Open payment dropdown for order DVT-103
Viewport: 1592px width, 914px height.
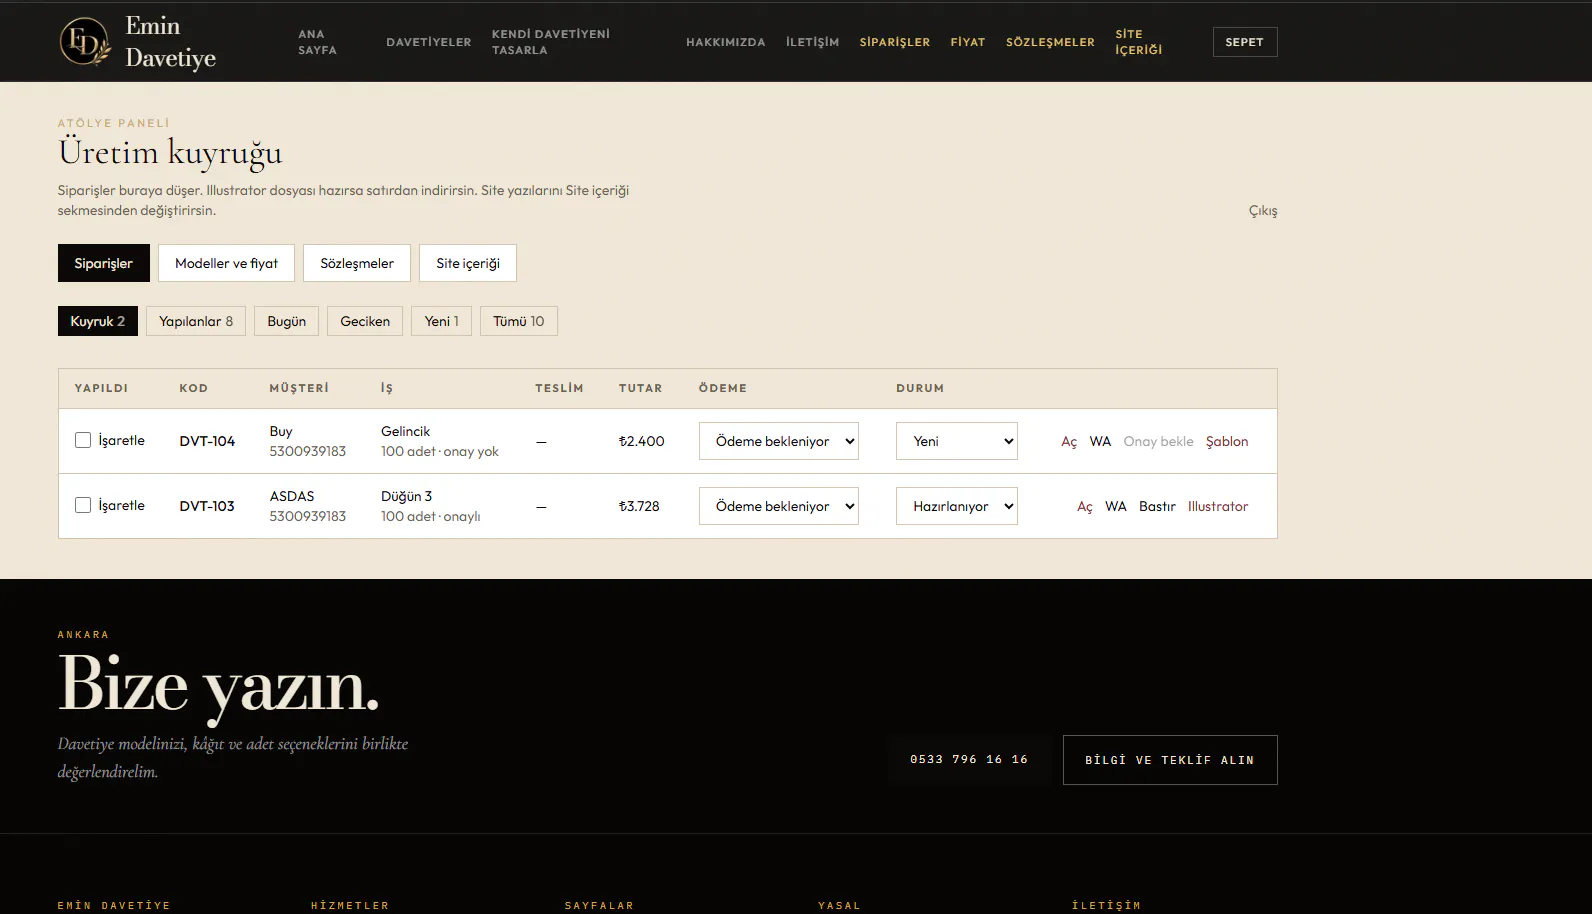(x=779, y=506)
